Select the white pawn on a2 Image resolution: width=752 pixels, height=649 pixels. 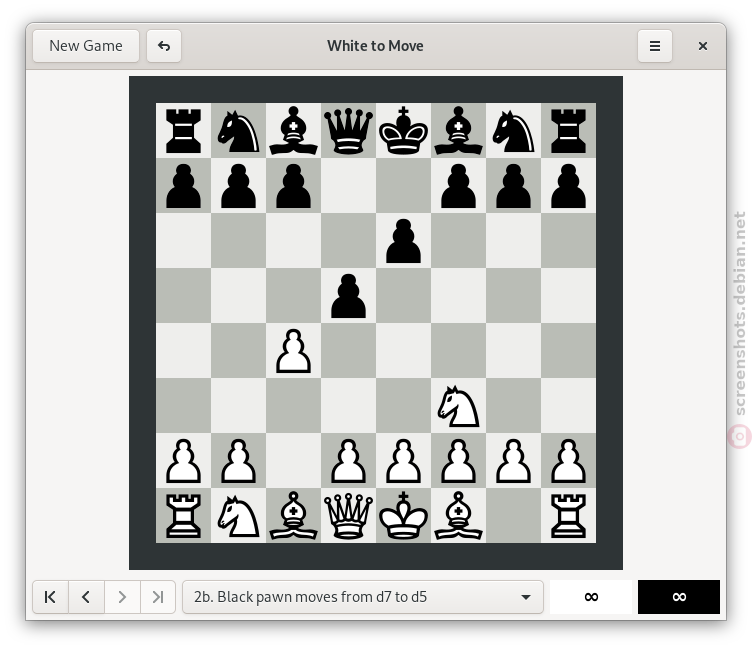click(183, 460)
